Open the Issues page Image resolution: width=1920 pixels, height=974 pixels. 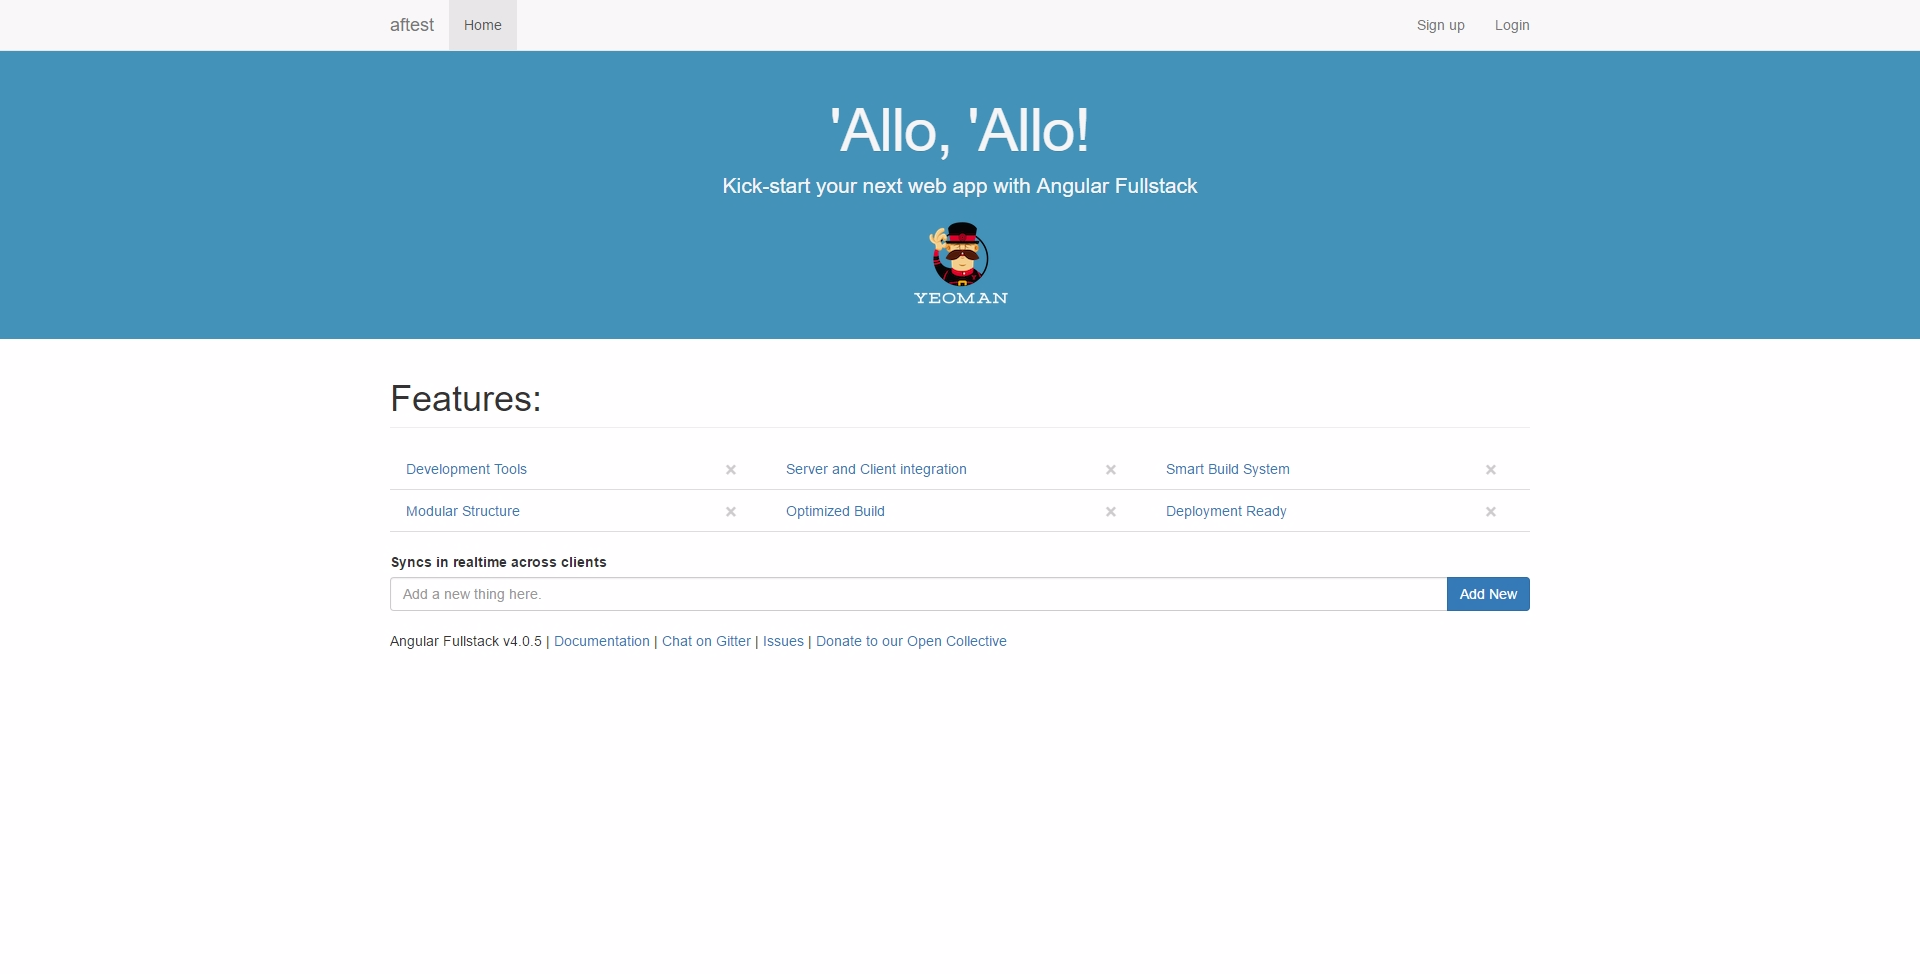[783, 641]
